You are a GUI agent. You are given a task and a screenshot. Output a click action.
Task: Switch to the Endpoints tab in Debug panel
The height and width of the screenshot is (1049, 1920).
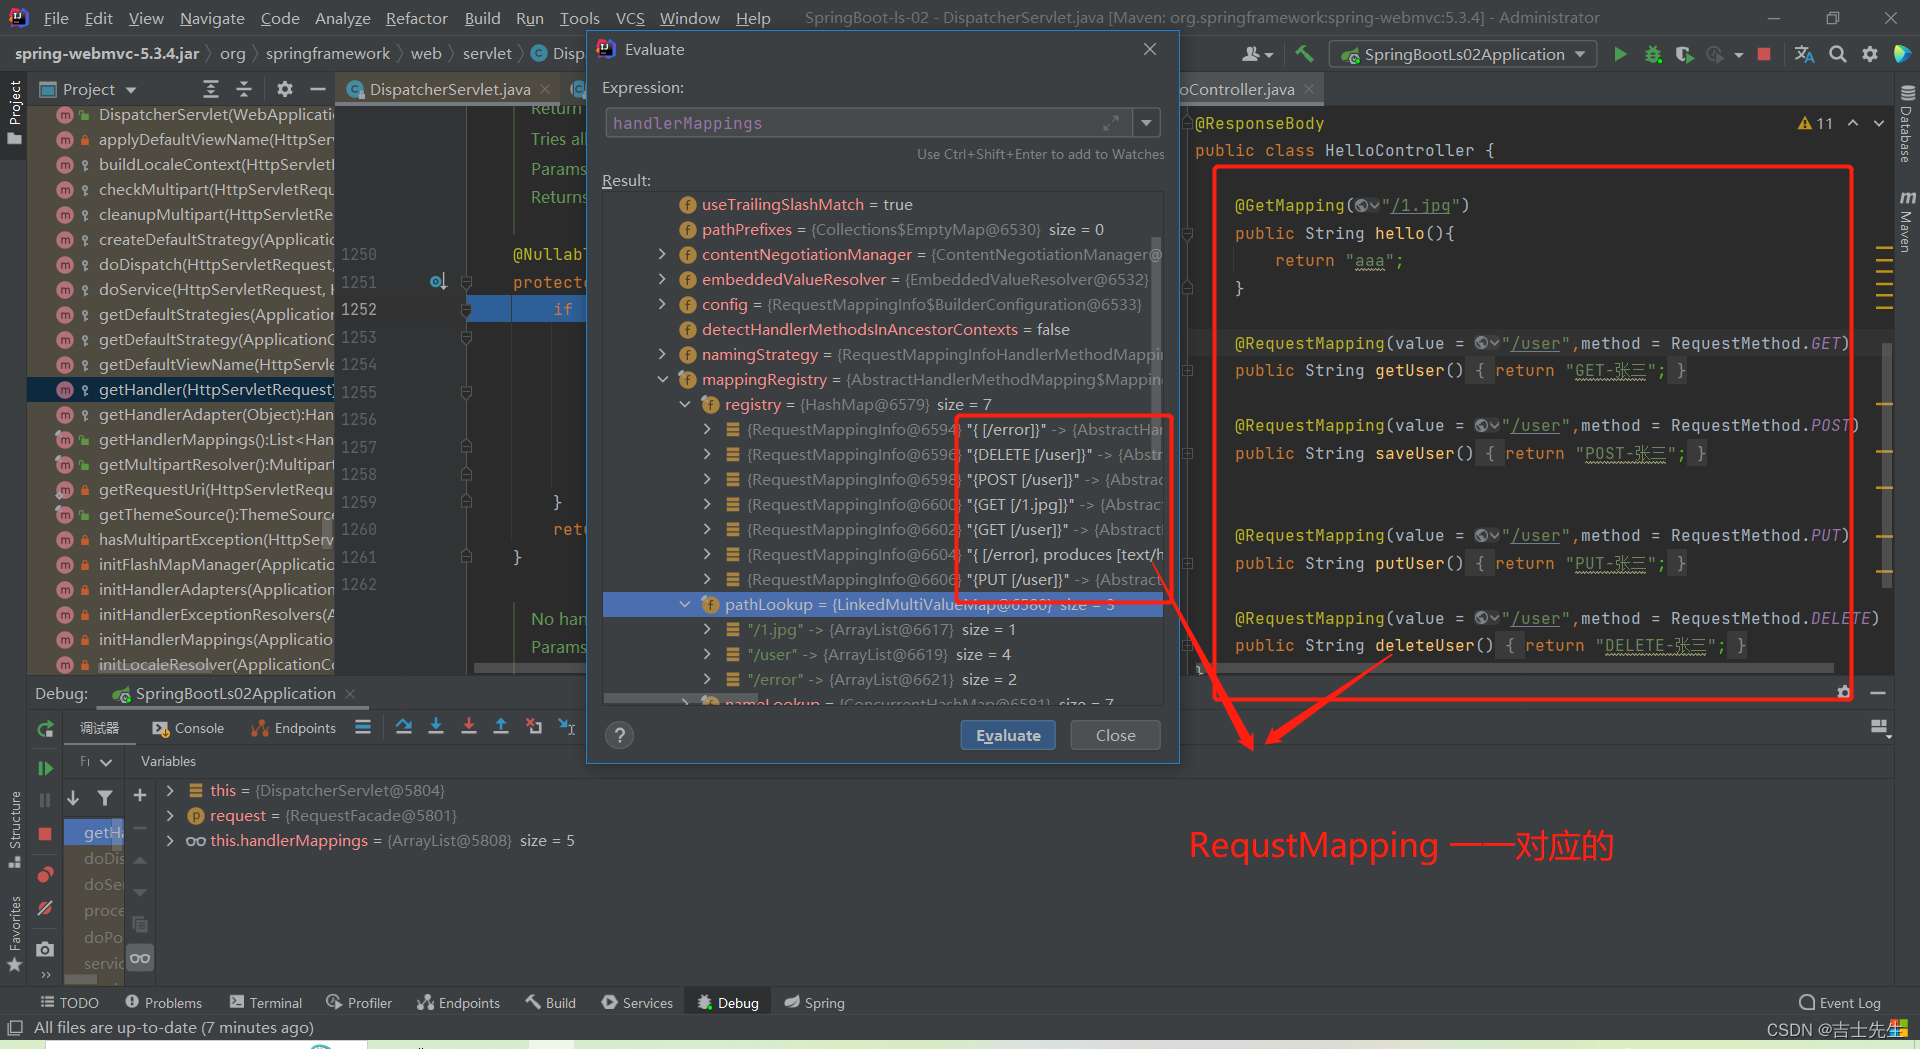[294, 728]
